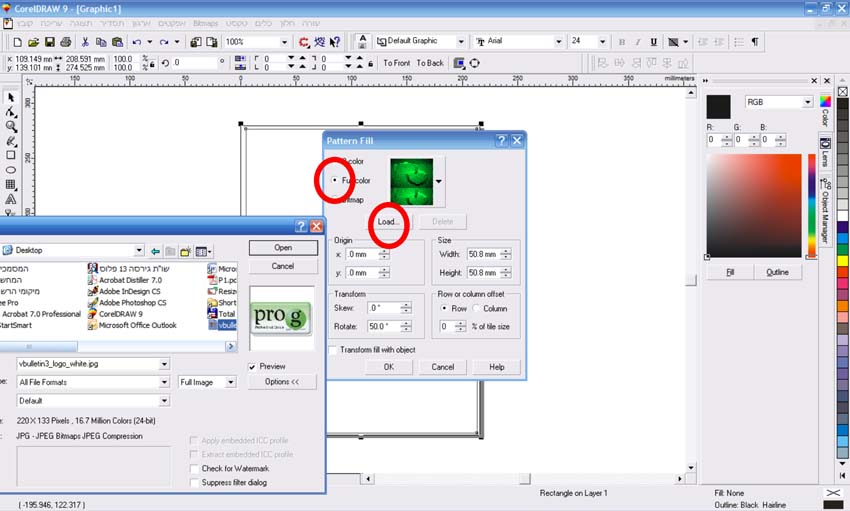Undo the last action with the undo arrow

tap(137, 42)
